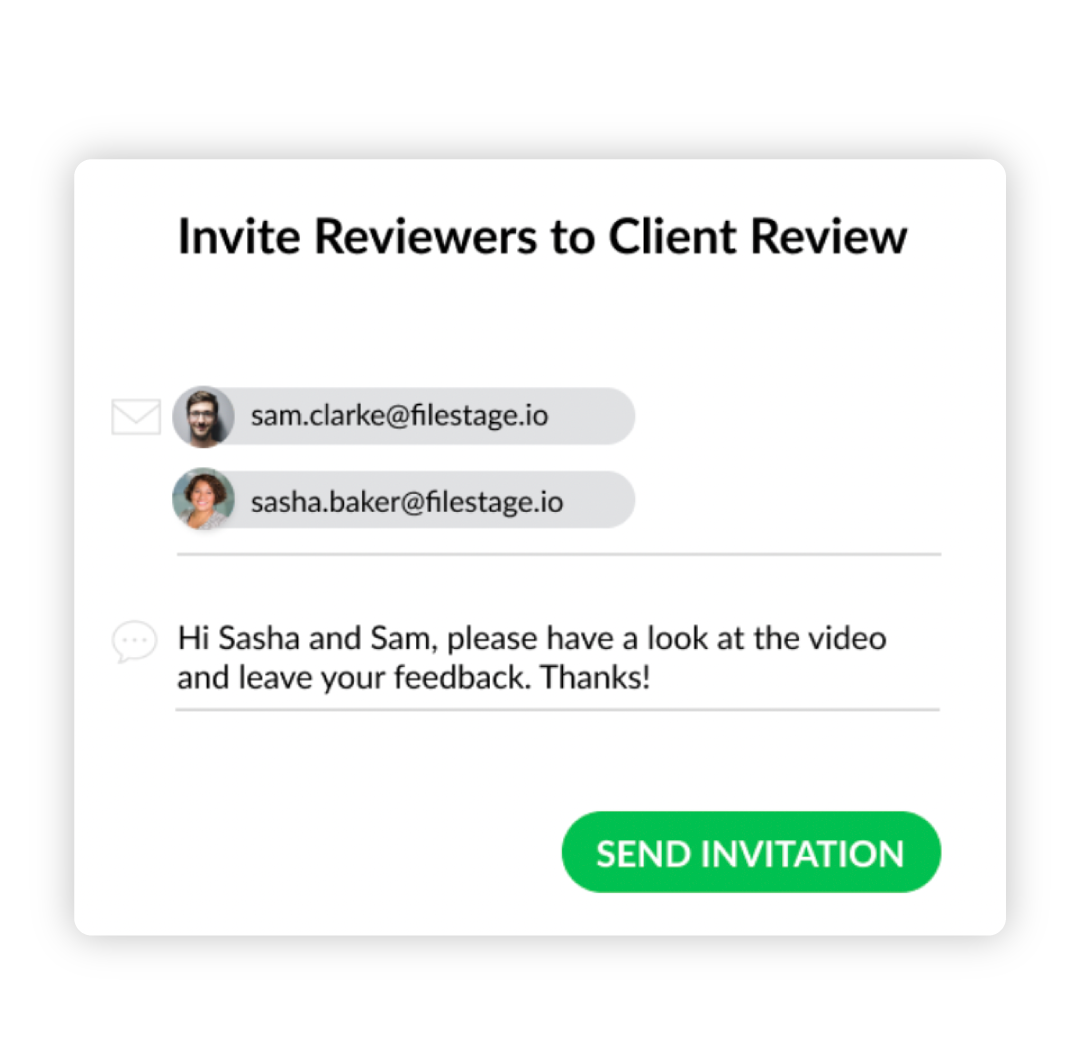Image resolution: width=1069 pixels, height=1052 pixels.
Task: Click the word Thanks! in the message
Action: 594,678
